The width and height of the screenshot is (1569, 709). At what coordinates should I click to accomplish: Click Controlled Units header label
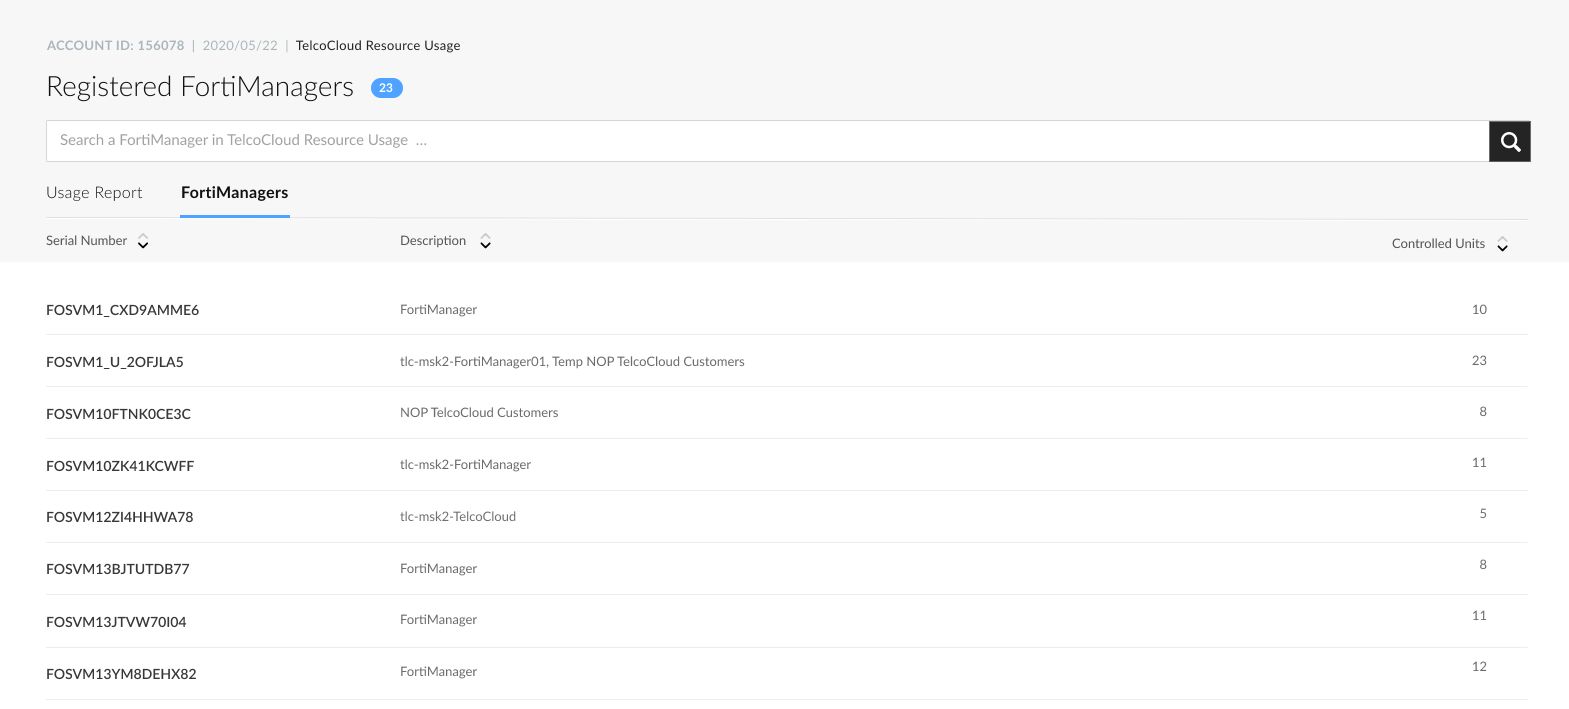tap(1438, 244)
